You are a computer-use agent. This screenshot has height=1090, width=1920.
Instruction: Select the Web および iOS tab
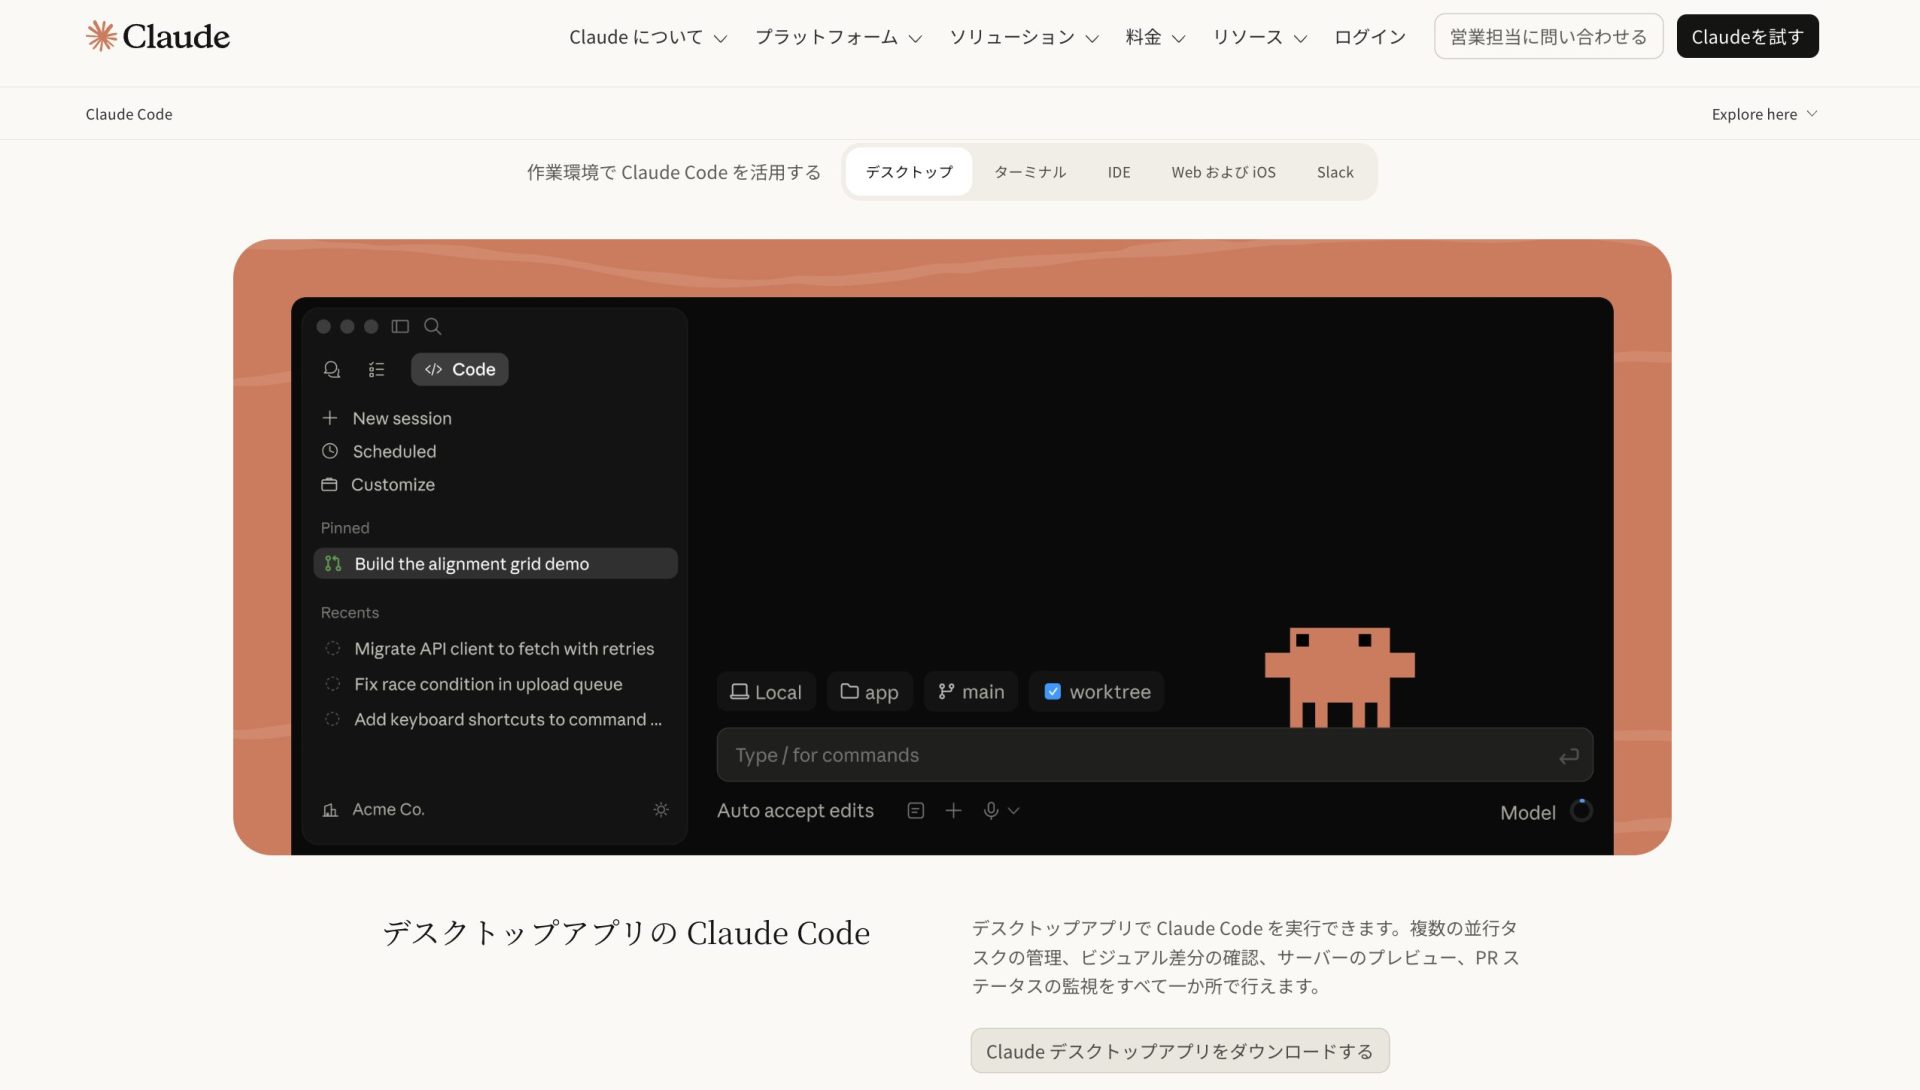(x=1223, y=172)
